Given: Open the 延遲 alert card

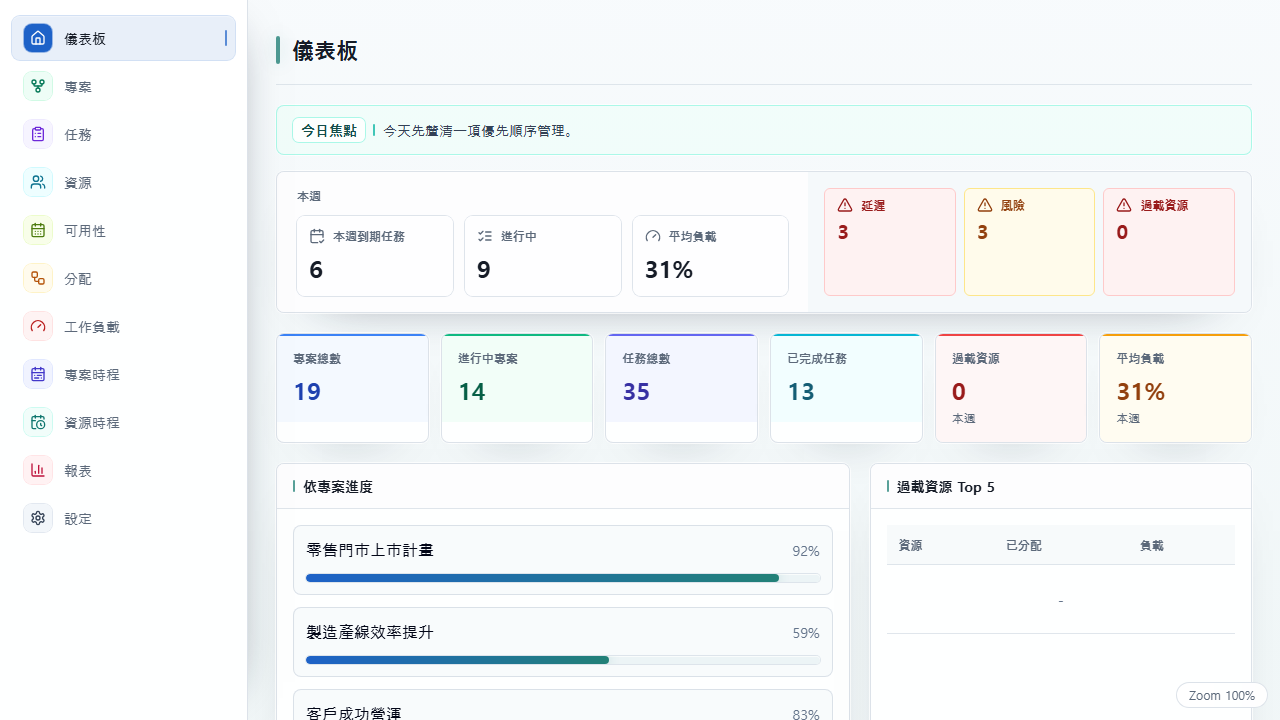Looking at the screenshot, I should point(890,242).
